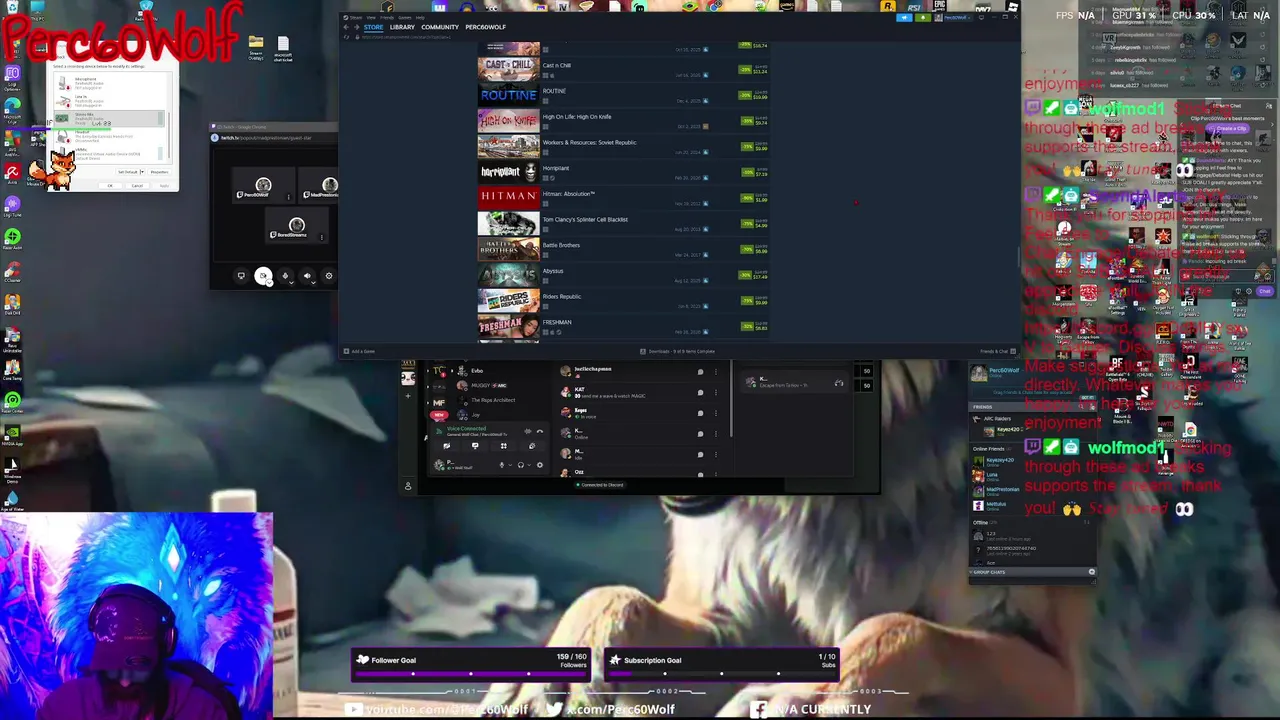The height and width of the screenshot is (720, 1280).
Task: Switch to Steam COMMUNITY tab
Action: click(x=440, y=27)
